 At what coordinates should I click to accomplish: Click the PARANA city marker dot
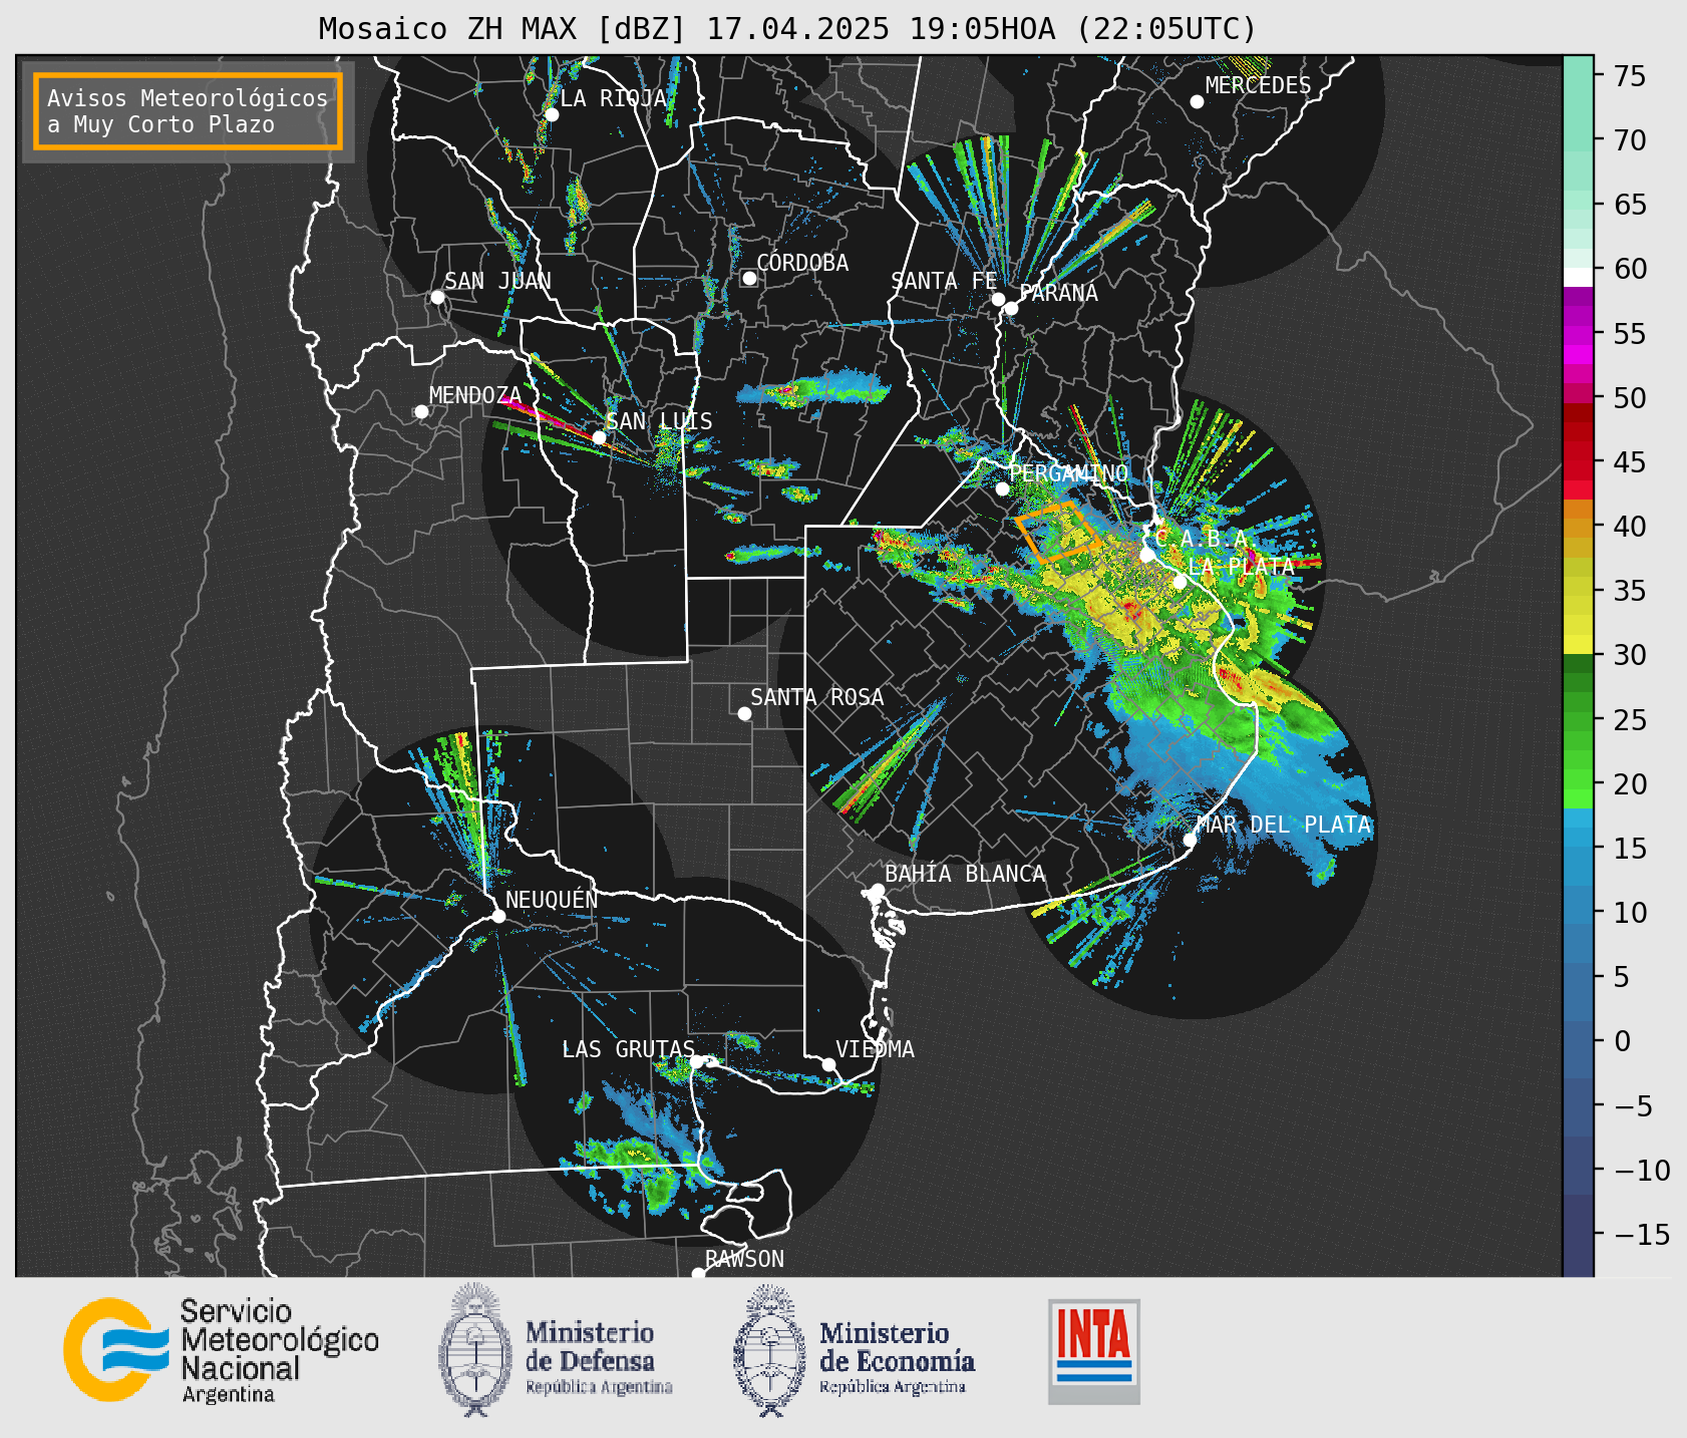click(x=1011, y=308)
